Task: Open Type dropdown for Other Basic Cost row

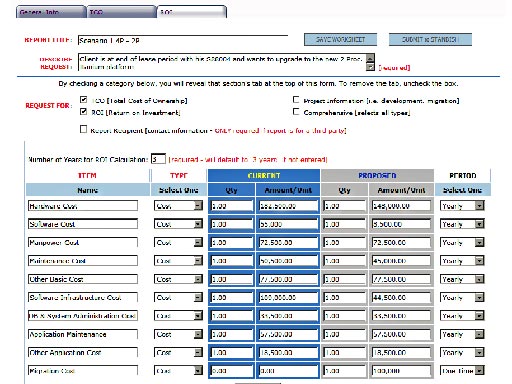Action: (178, 279)
